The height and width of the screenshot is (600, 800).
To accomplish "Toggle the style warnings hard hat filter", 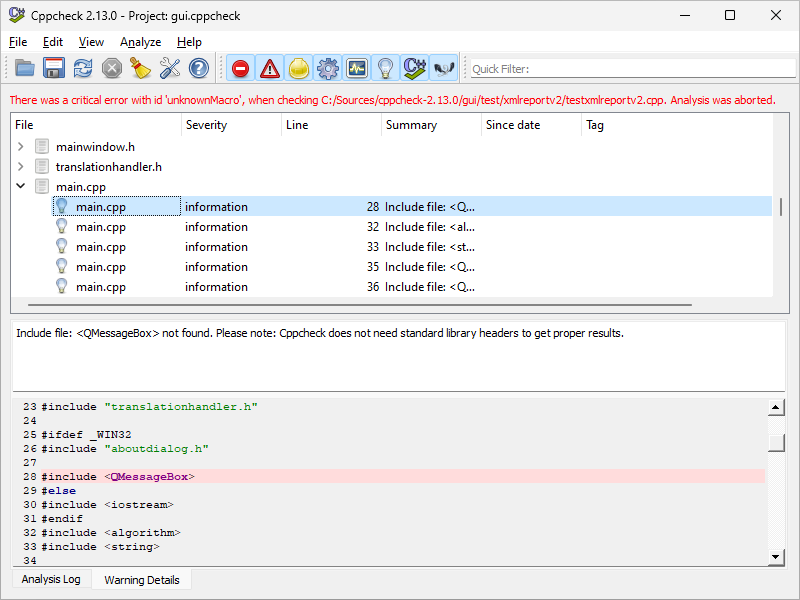I will (298, 68).
